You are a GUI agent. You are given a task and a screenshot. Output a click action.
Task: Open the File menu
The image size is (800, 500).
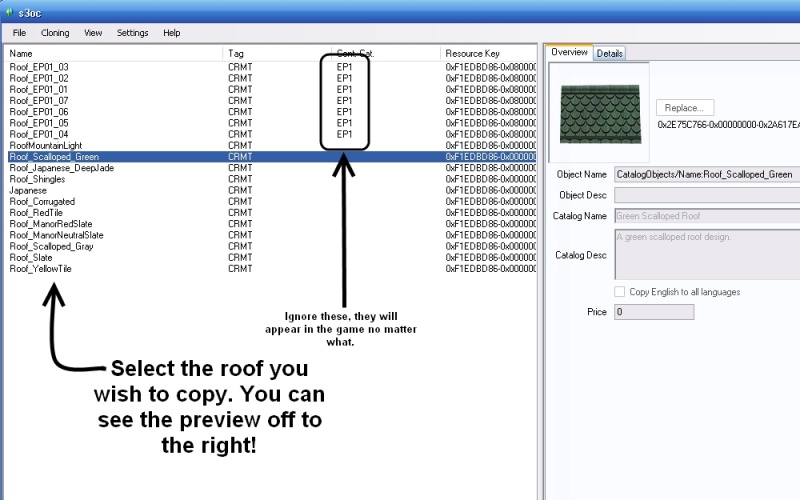(x=20, y=33)
